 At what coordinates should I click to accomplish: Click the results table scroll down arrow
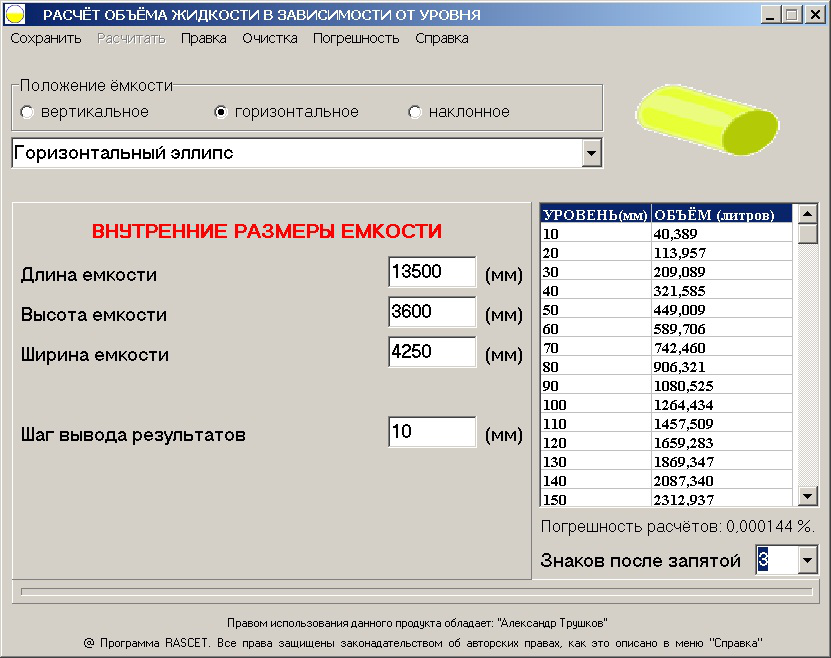pos(808,497)
